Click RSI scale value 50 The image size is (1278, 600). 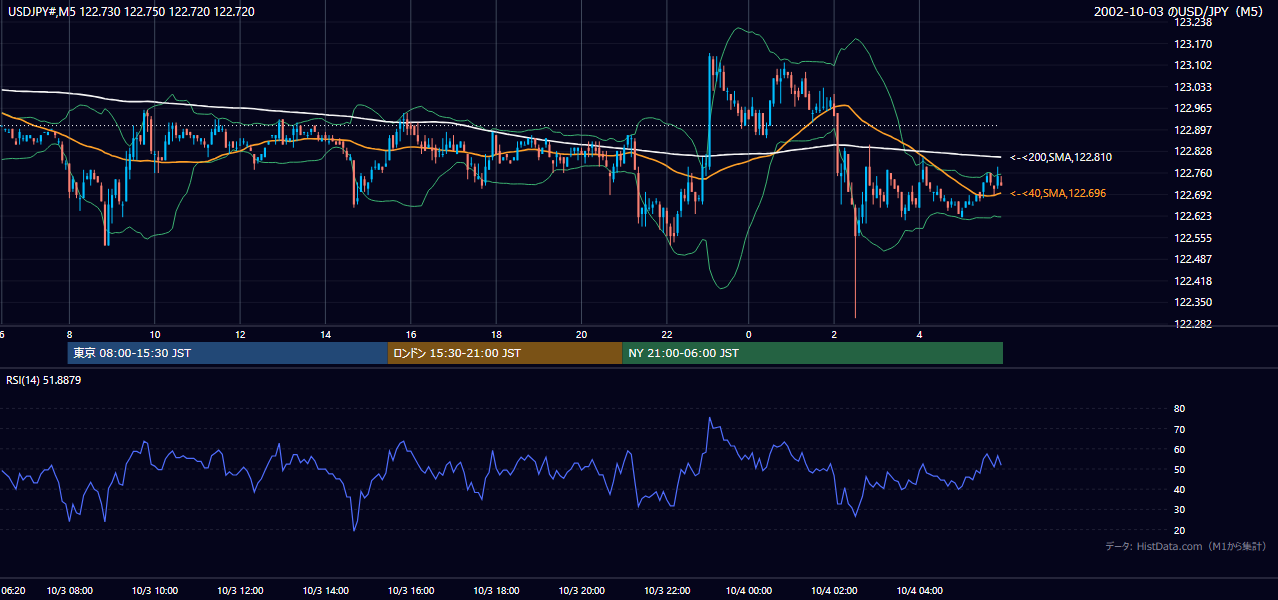pyautogui.click(x=1180, y=469)
